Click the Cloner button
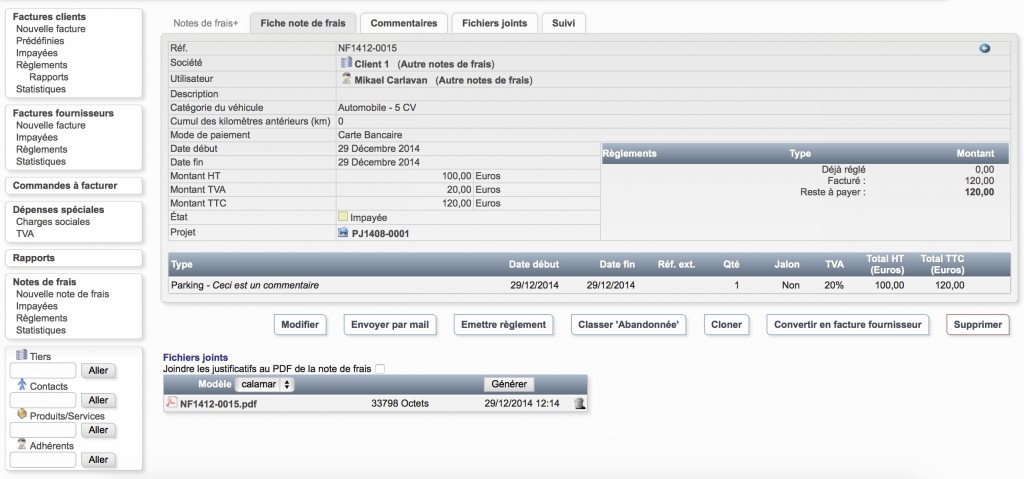Viewport: 1024px width, 479px height. pos(726,325)
